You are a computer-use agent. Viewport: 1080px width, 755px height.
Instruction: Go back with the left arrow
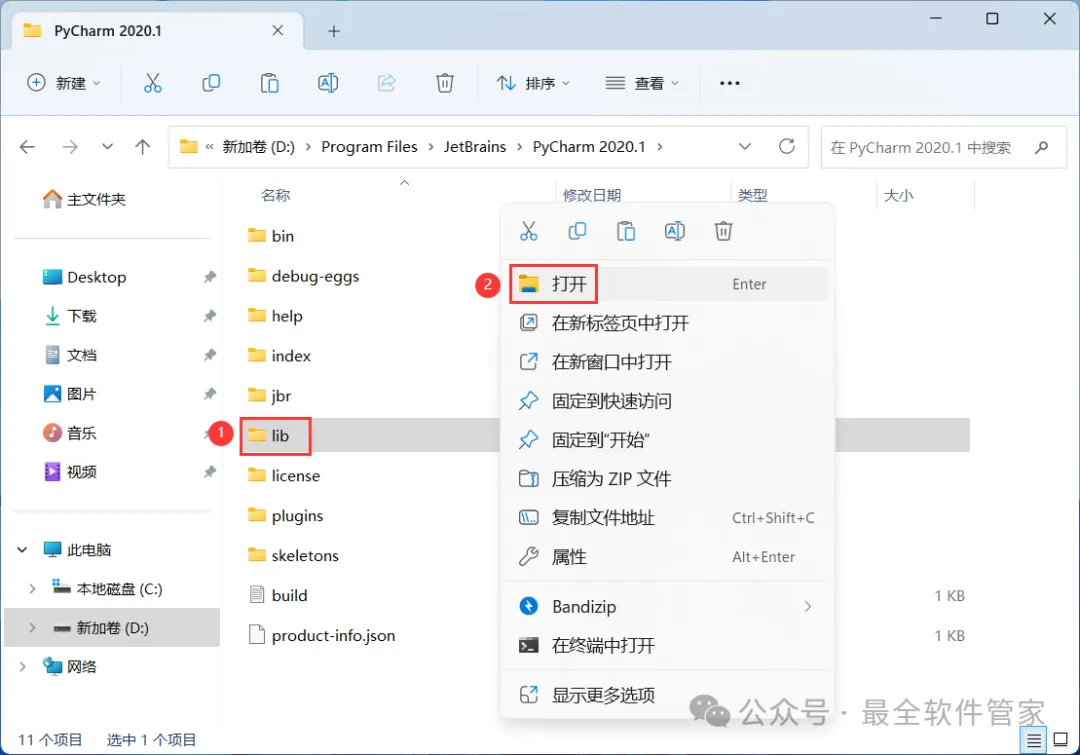tap(28, 147)
